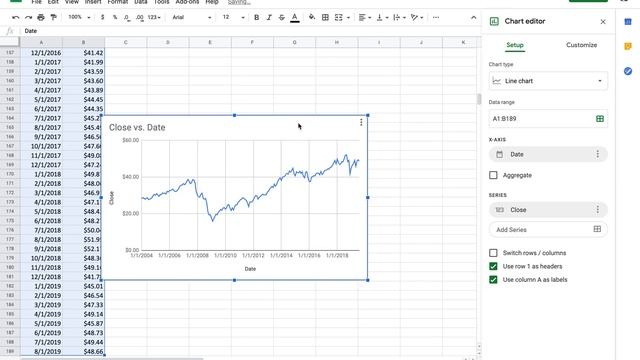Image resolution: width=640 pixels, height=360 pixels.
Task: Open the font size dropdown
Action: 233,18
